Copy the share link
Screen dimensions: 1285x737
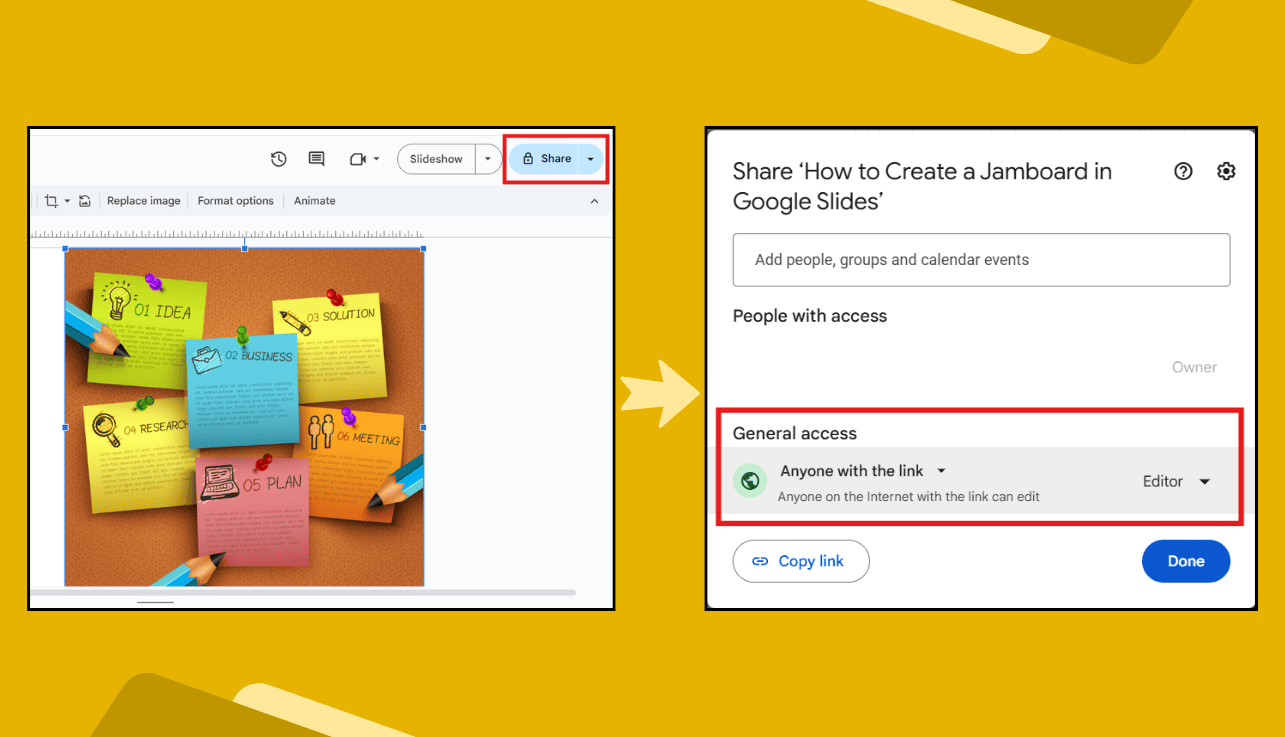tap(800, 561)
